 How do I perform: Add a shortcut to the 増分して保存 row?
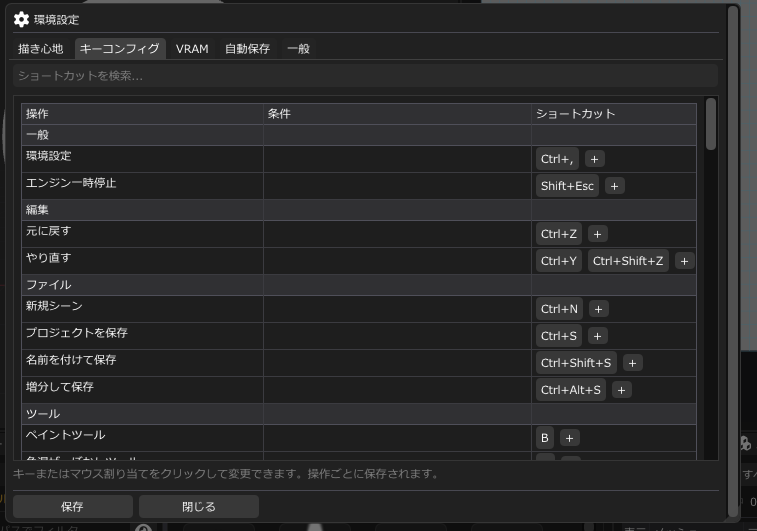621,390
